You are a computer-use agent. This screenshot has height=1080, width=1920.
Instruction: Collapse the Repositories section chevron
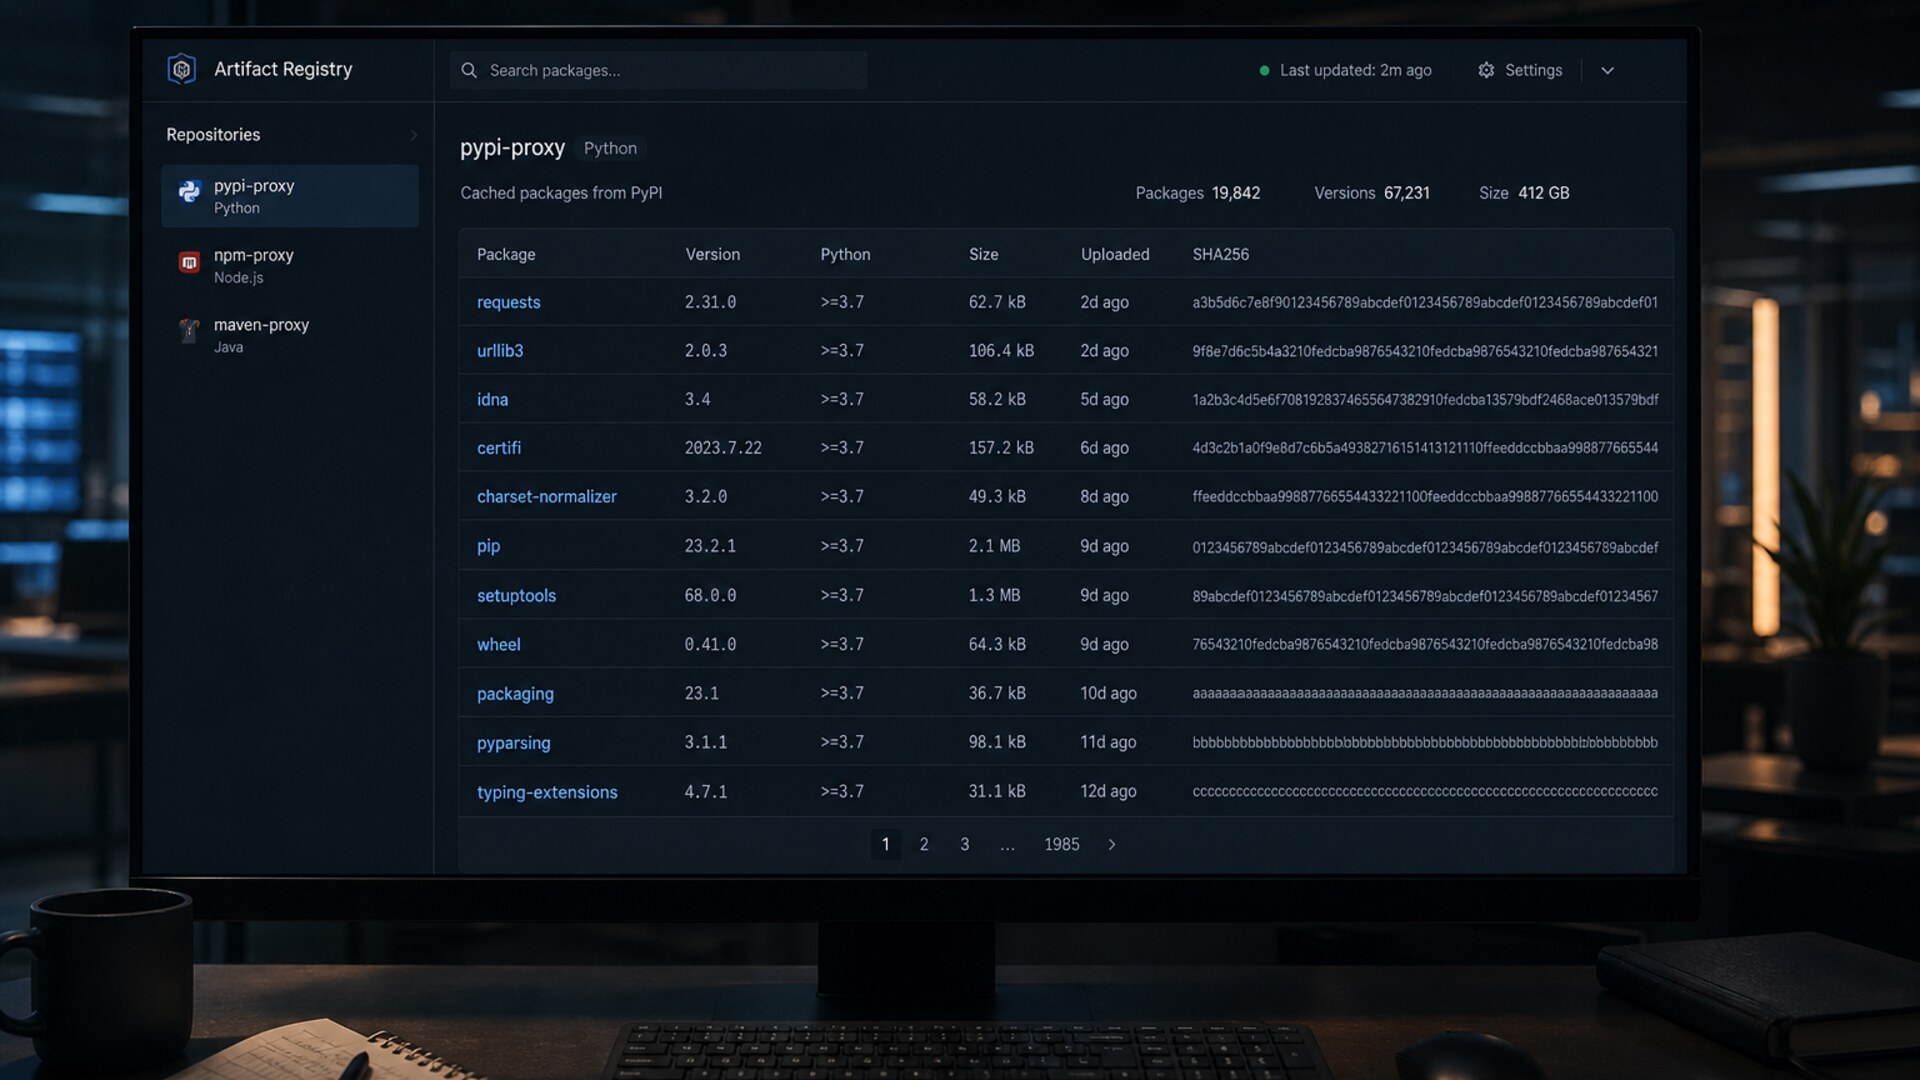click(413, 135)
